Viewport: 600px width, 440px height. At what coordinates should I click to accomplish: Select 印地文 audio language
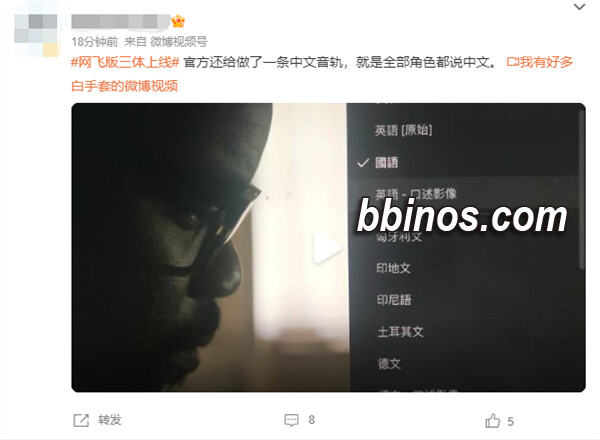[393, 268]
